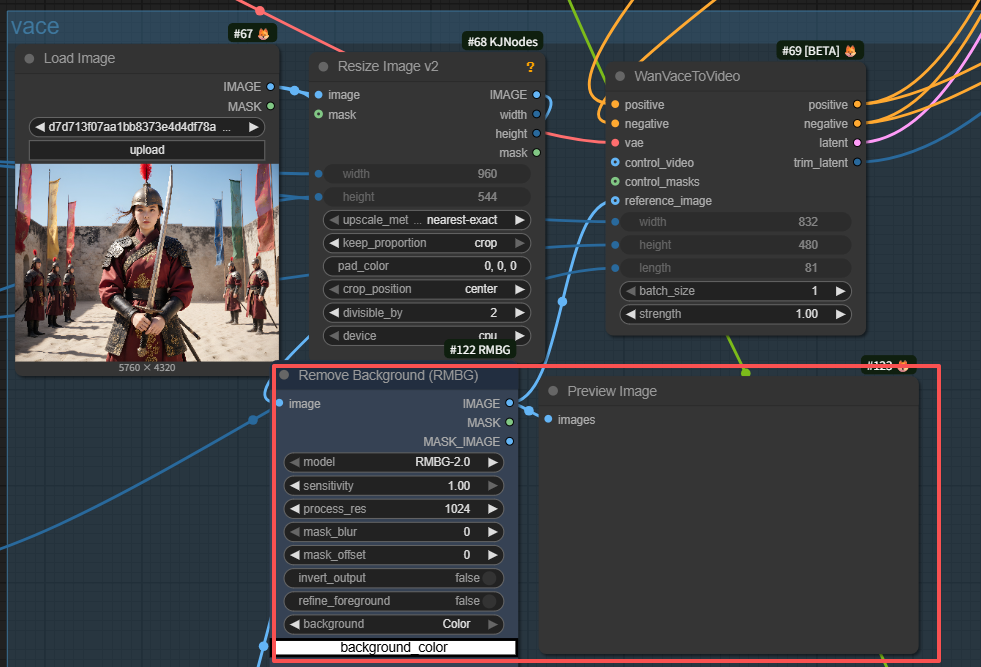This screenshot has width=981, height=667.
Task: Increase process_res with right arrow
Action: coord(493,509)
